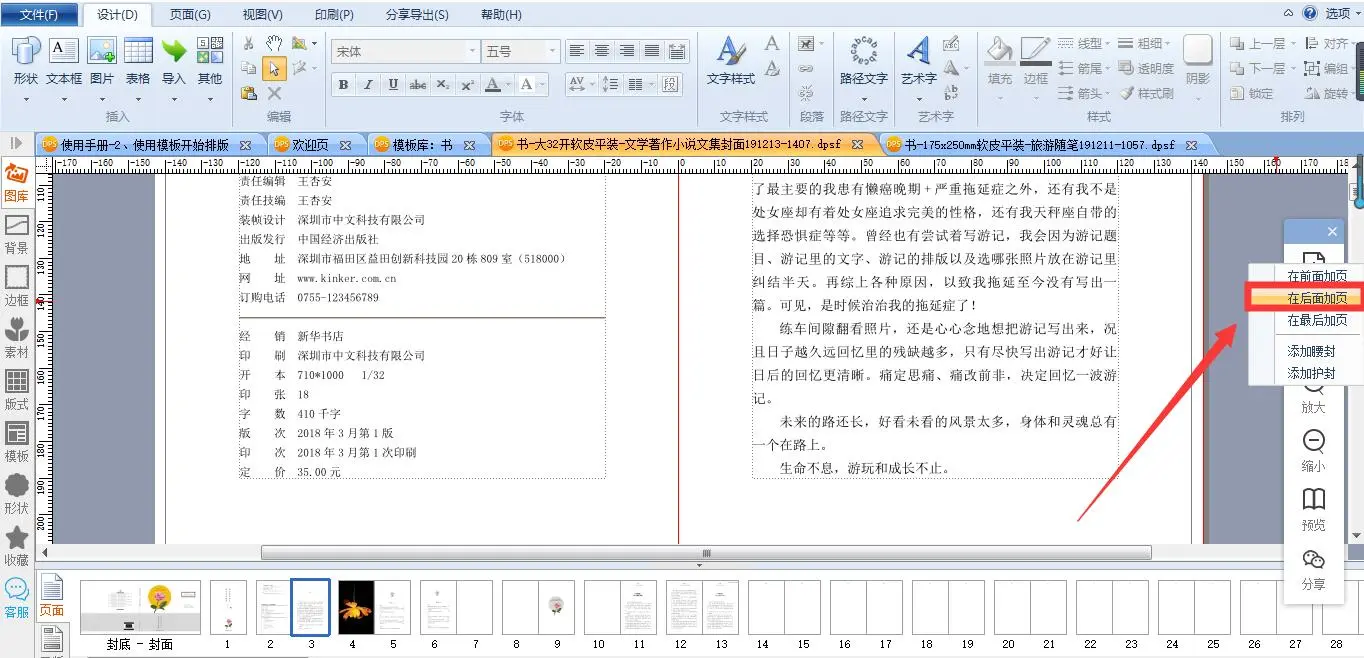Open 预览 book preview icon

click(1313, 508)
